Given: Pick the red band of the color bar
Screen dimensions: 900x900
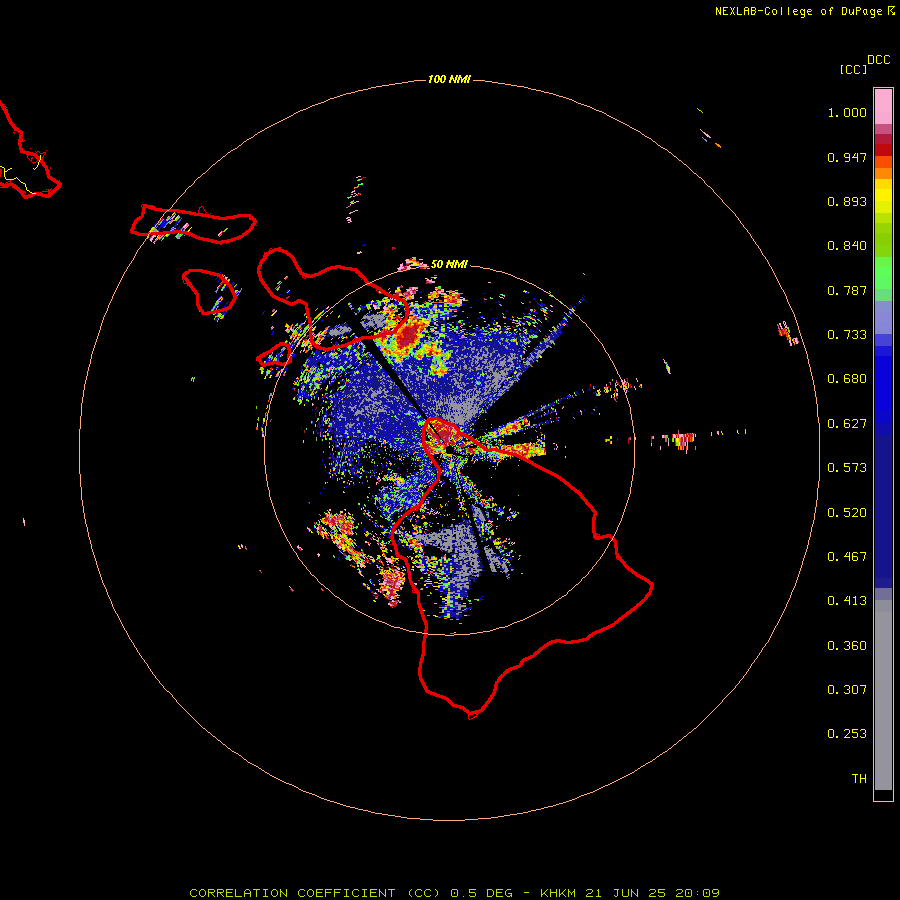Looking at the screenshot, I should [883, 149].
